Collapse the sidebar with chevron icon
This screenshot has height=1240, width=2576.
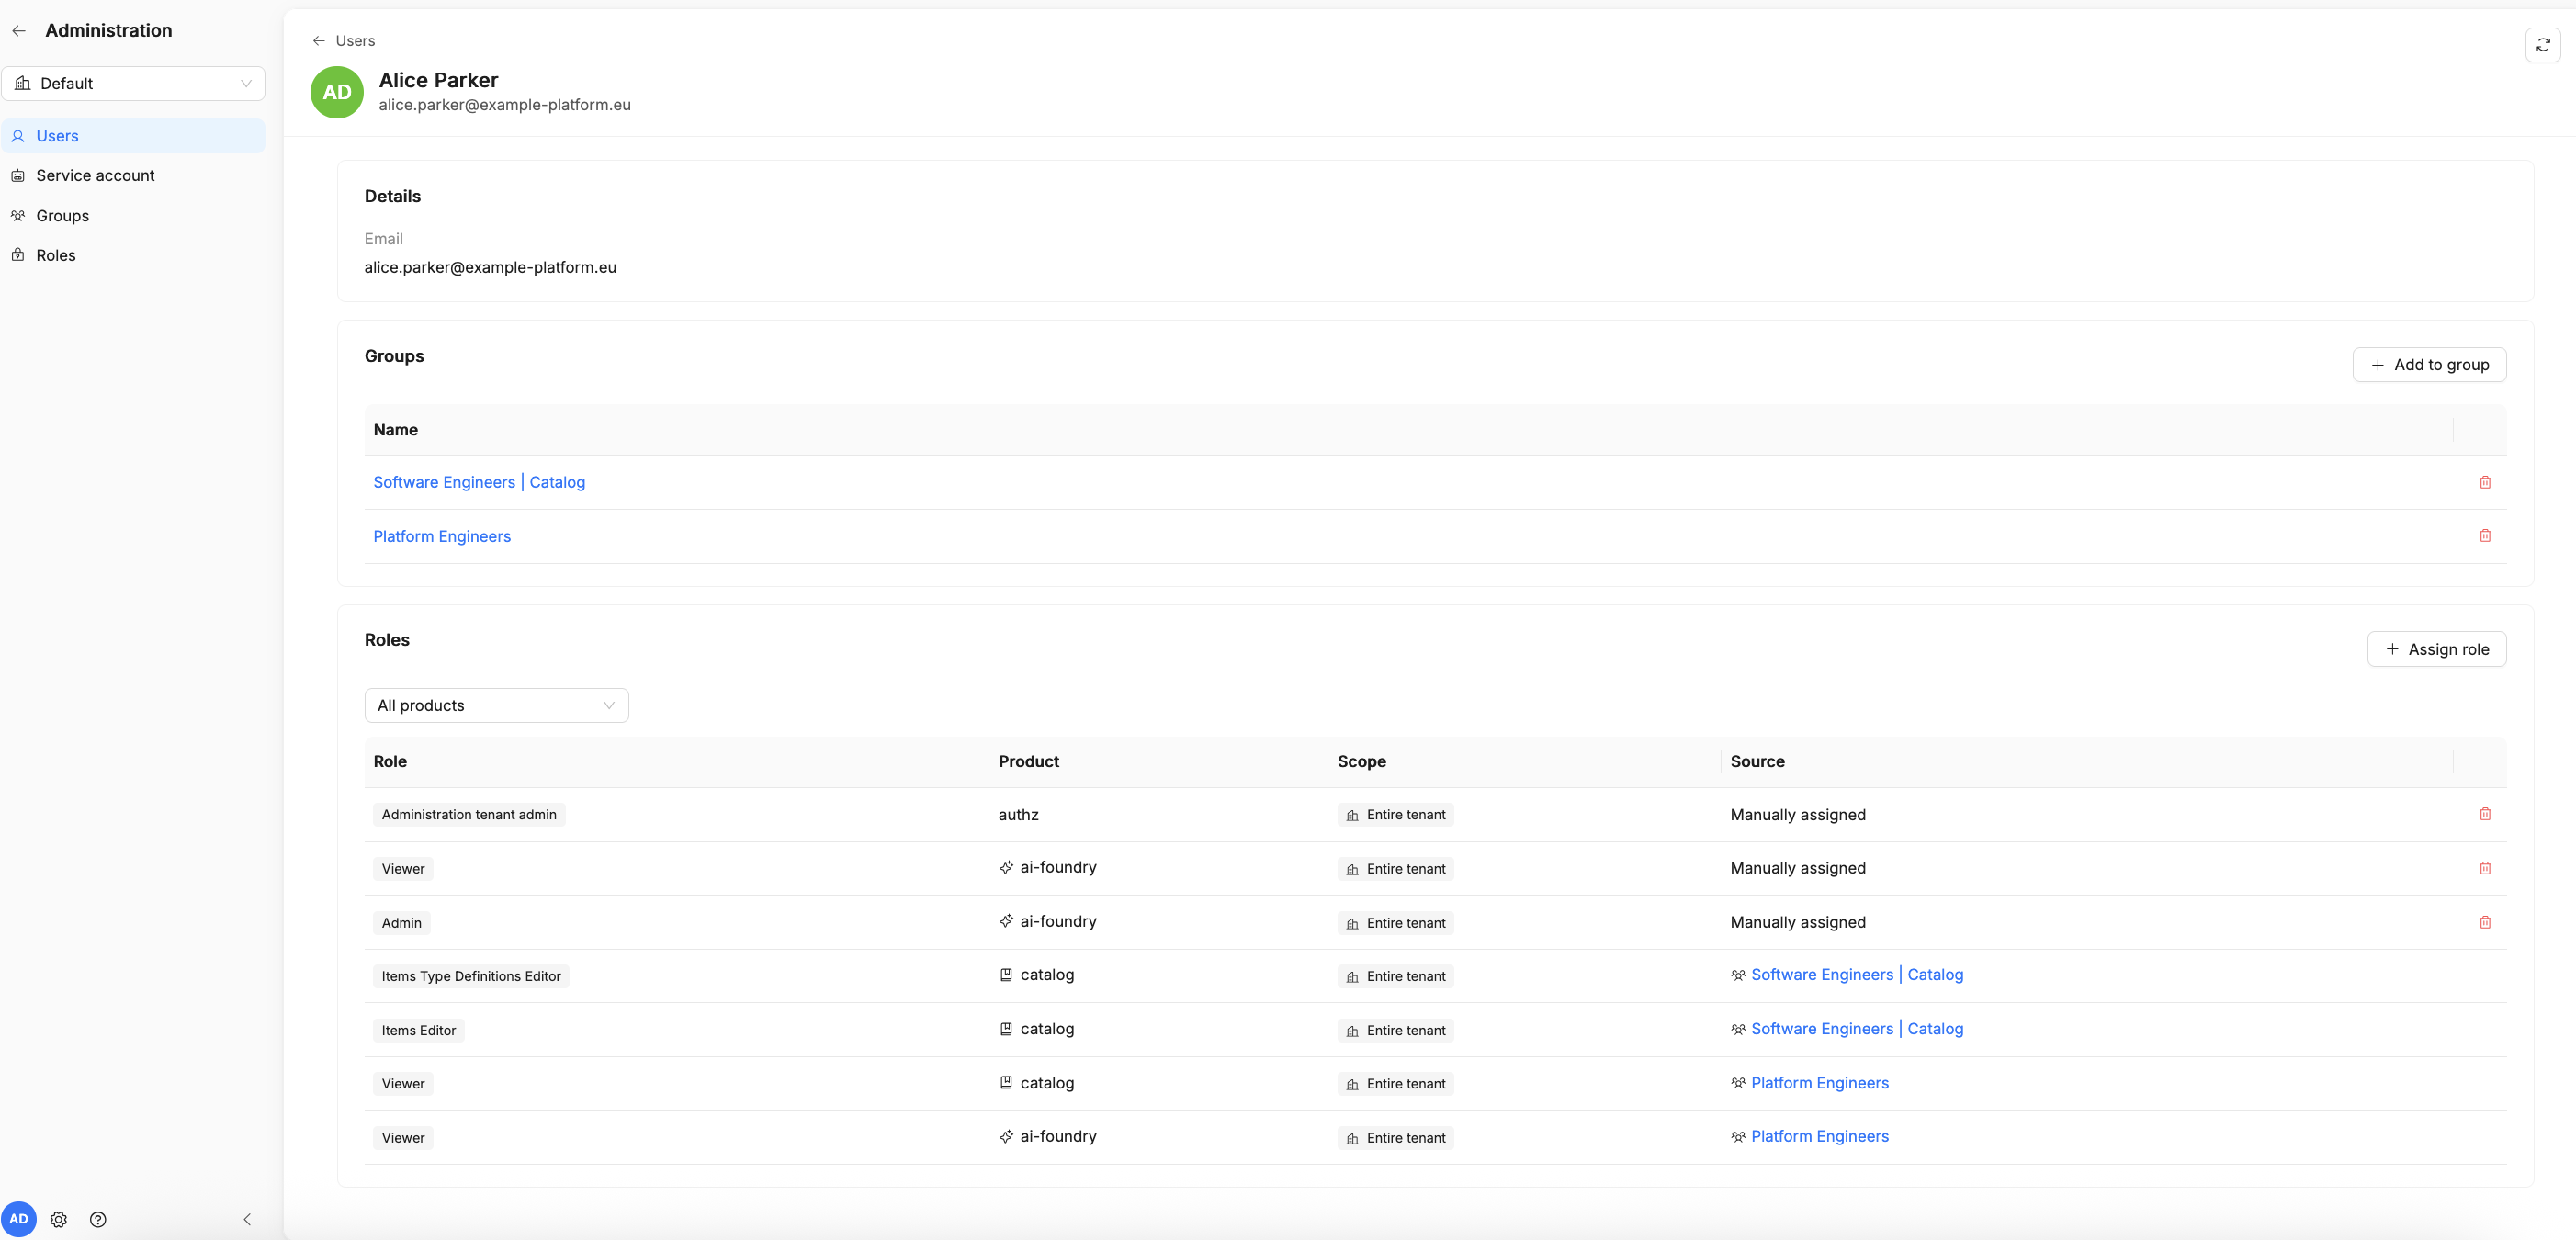(247, 1219)
